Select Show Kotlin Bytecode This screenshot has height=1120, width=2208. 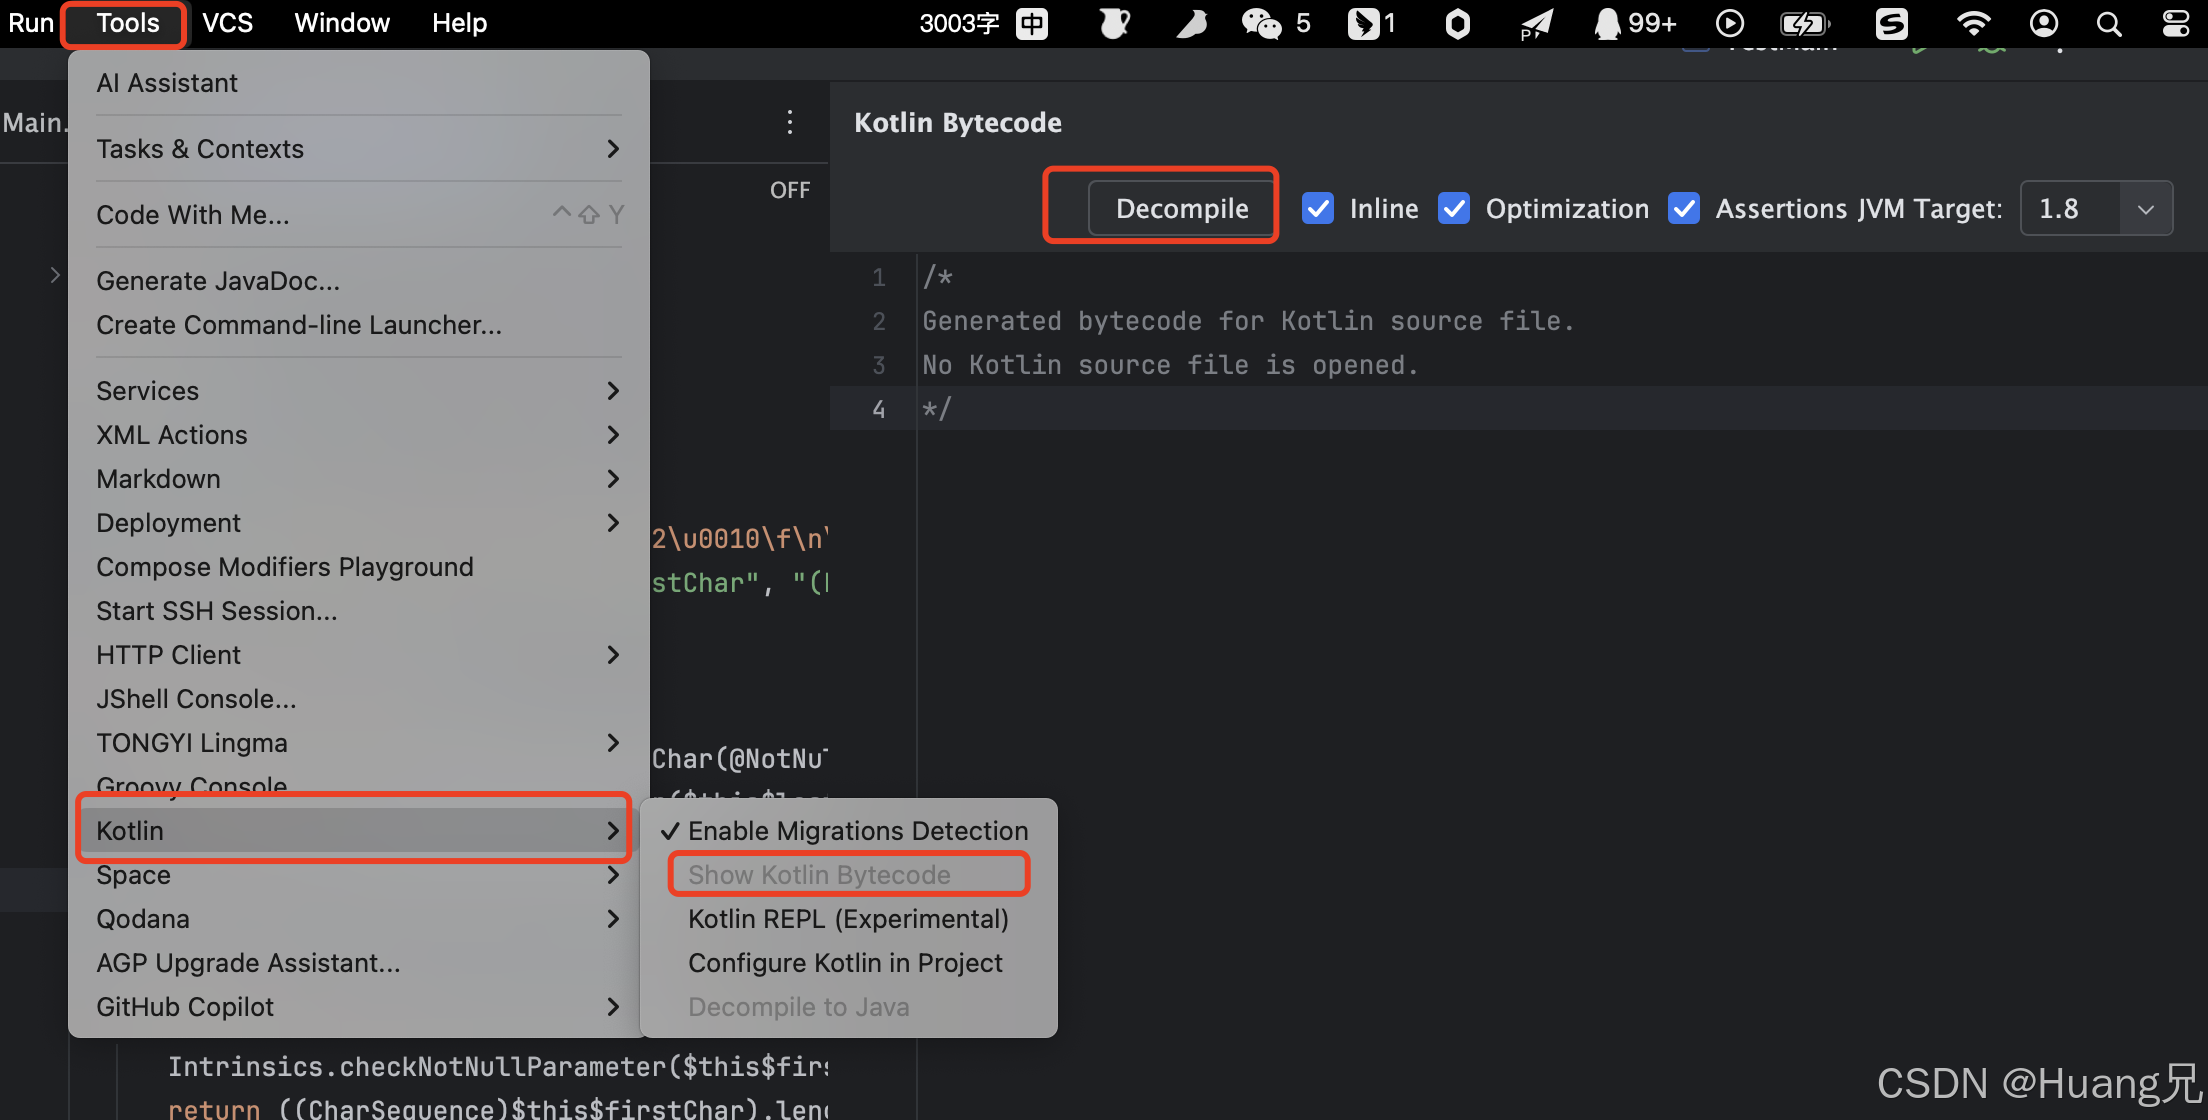(x=847, y=874)
